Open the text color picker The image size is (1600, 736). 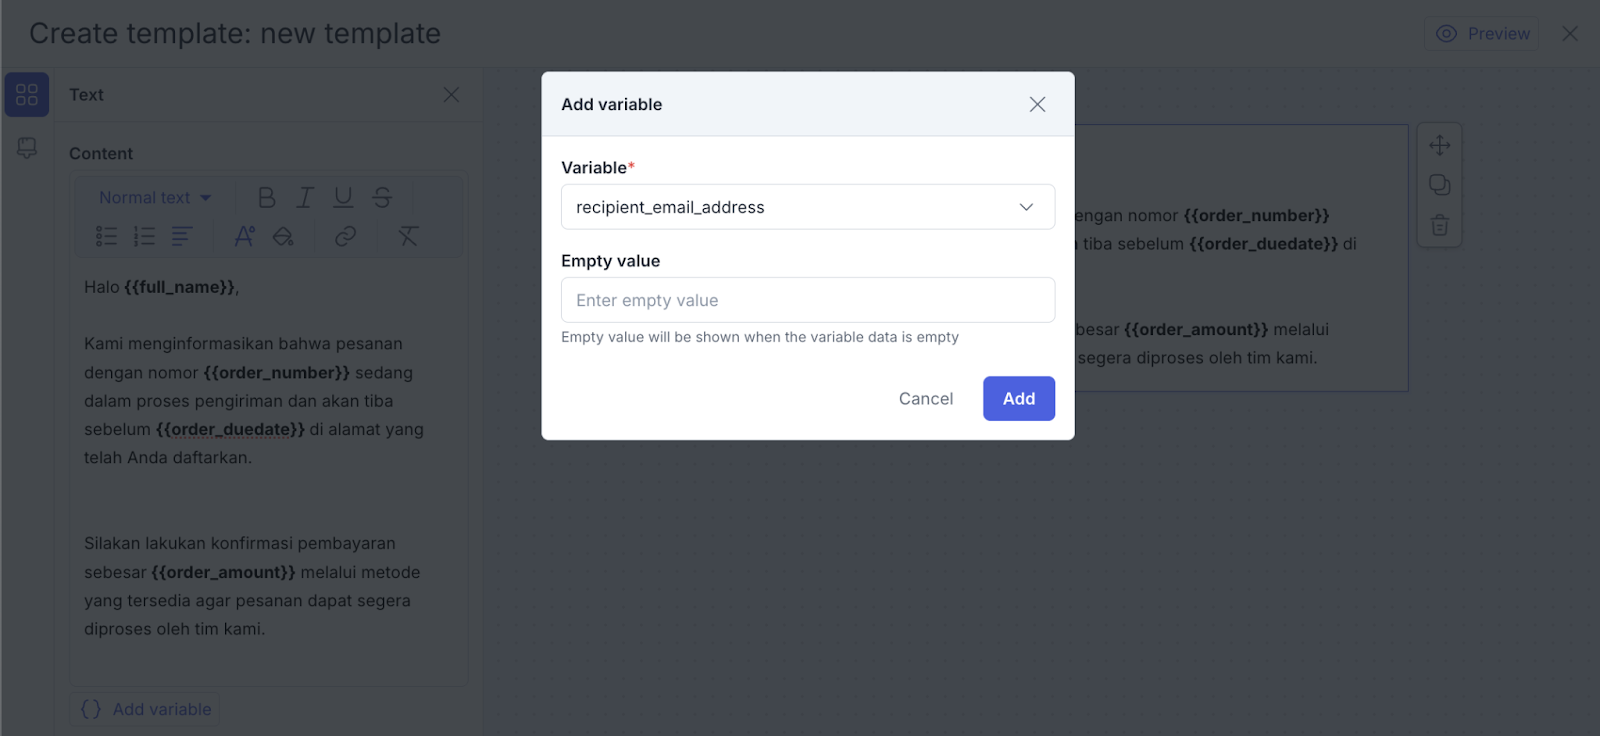click(244, 236)
